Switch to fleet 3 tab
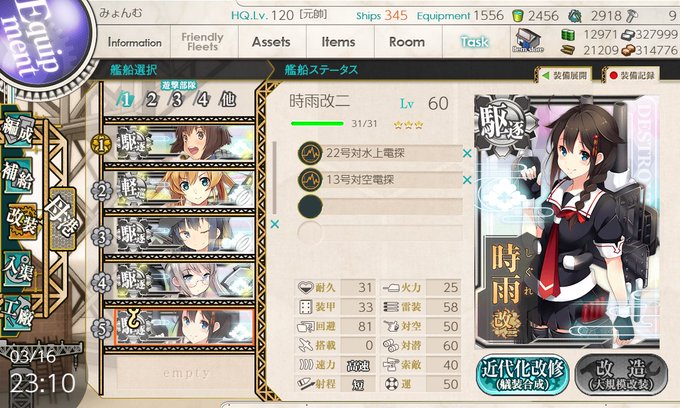The height and width of the screenshot is (408, 680). click(177, 100)
